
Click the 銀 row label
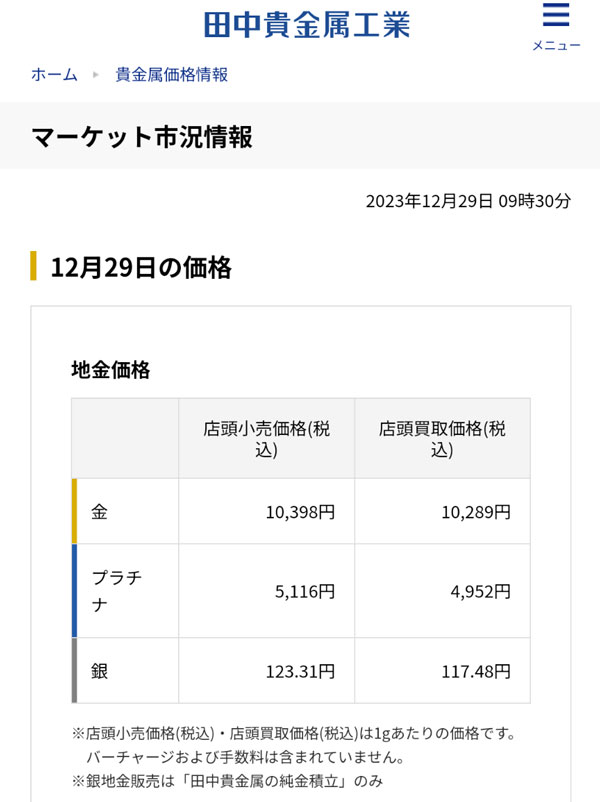[x=99, y=670]
